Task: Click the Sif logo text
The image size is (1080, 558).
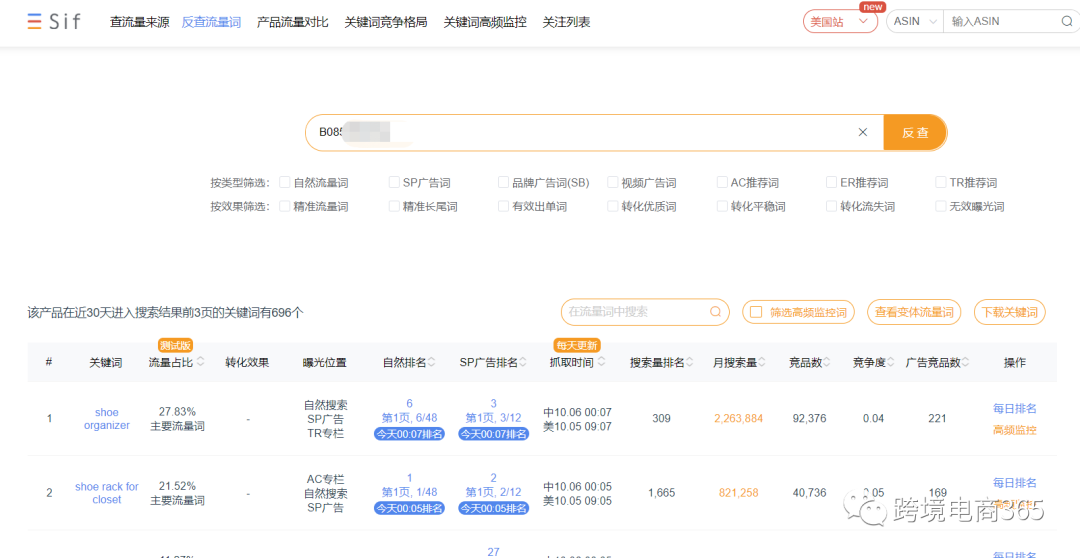Action: [x=64, y=21]
